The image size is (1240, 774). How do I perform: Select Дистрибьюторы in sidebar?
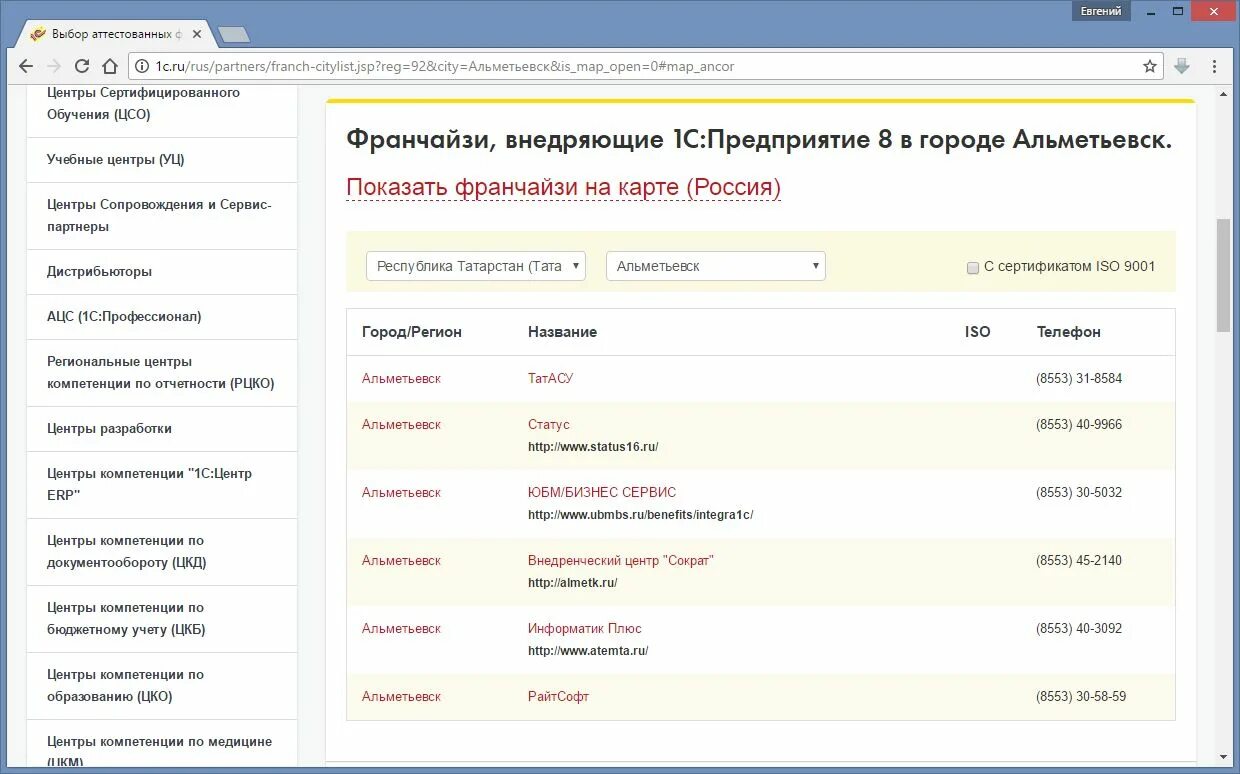(162, 272)
